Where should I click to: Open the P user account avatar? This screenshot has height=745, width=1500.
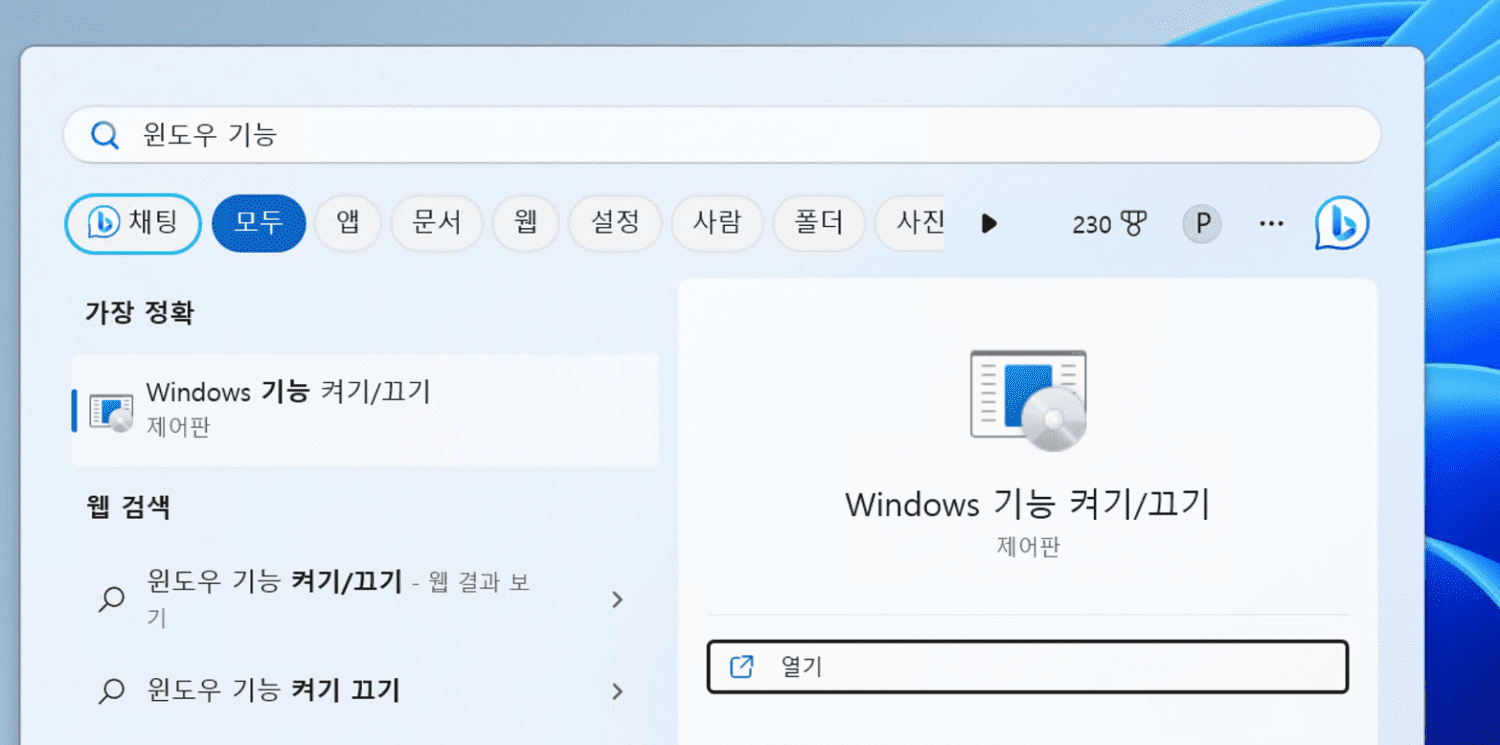tap(1202, 224)
